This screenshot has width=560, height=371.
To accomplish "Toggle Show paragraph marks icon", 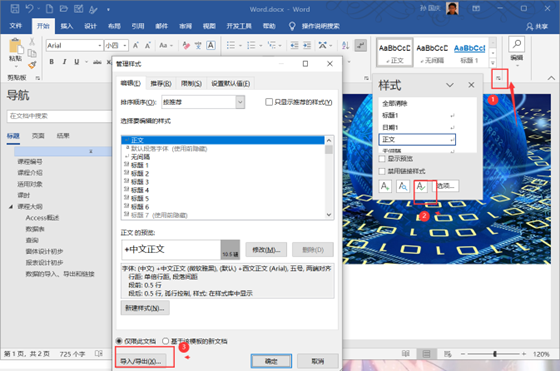I will tap(361, 45).
